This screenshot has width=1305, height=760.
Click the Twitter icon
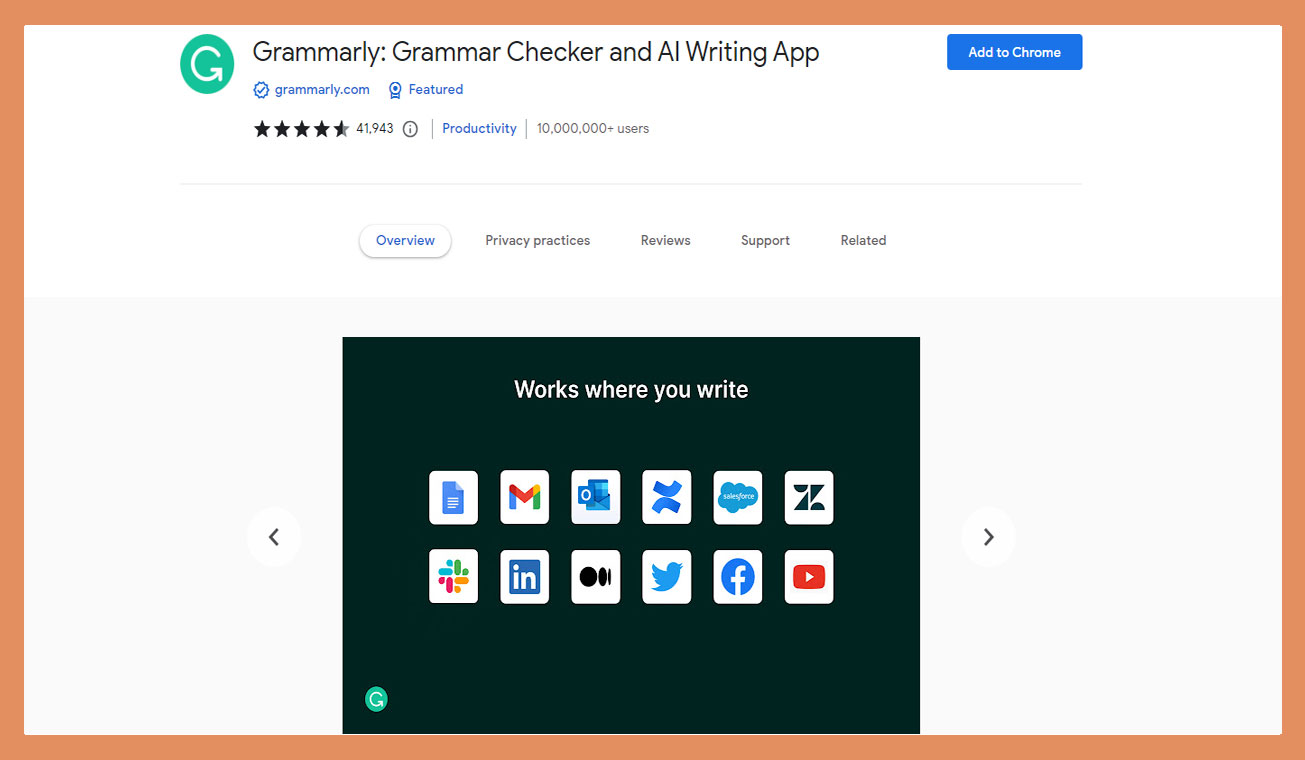(x=666, y=576)
